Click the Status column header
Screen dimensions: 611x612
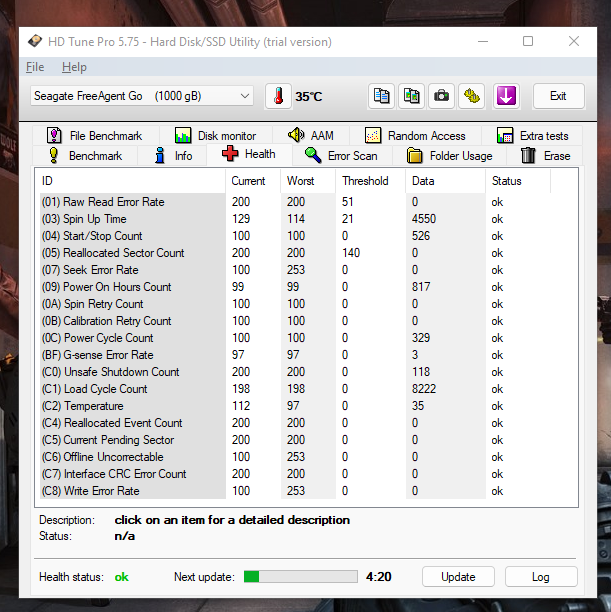[x=518, y=181]
